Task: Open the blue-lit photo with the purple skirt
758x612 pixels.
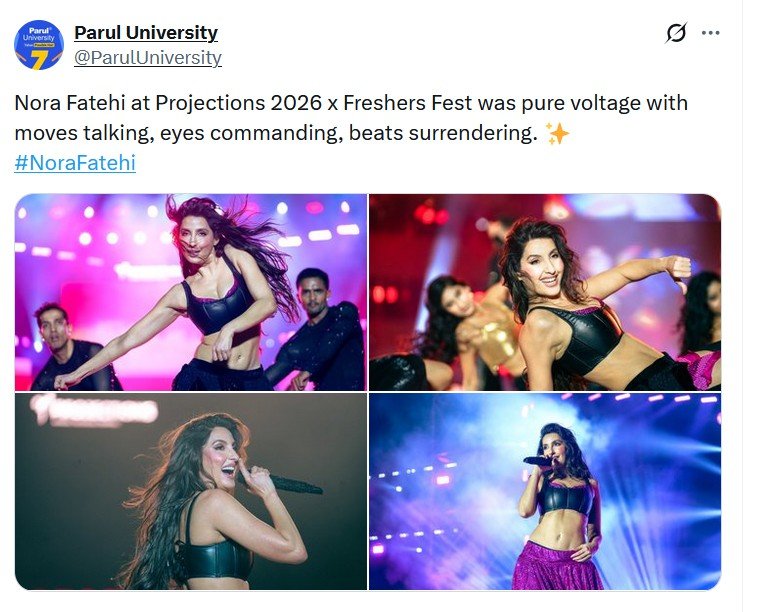Action: click(x=545, y=491)
